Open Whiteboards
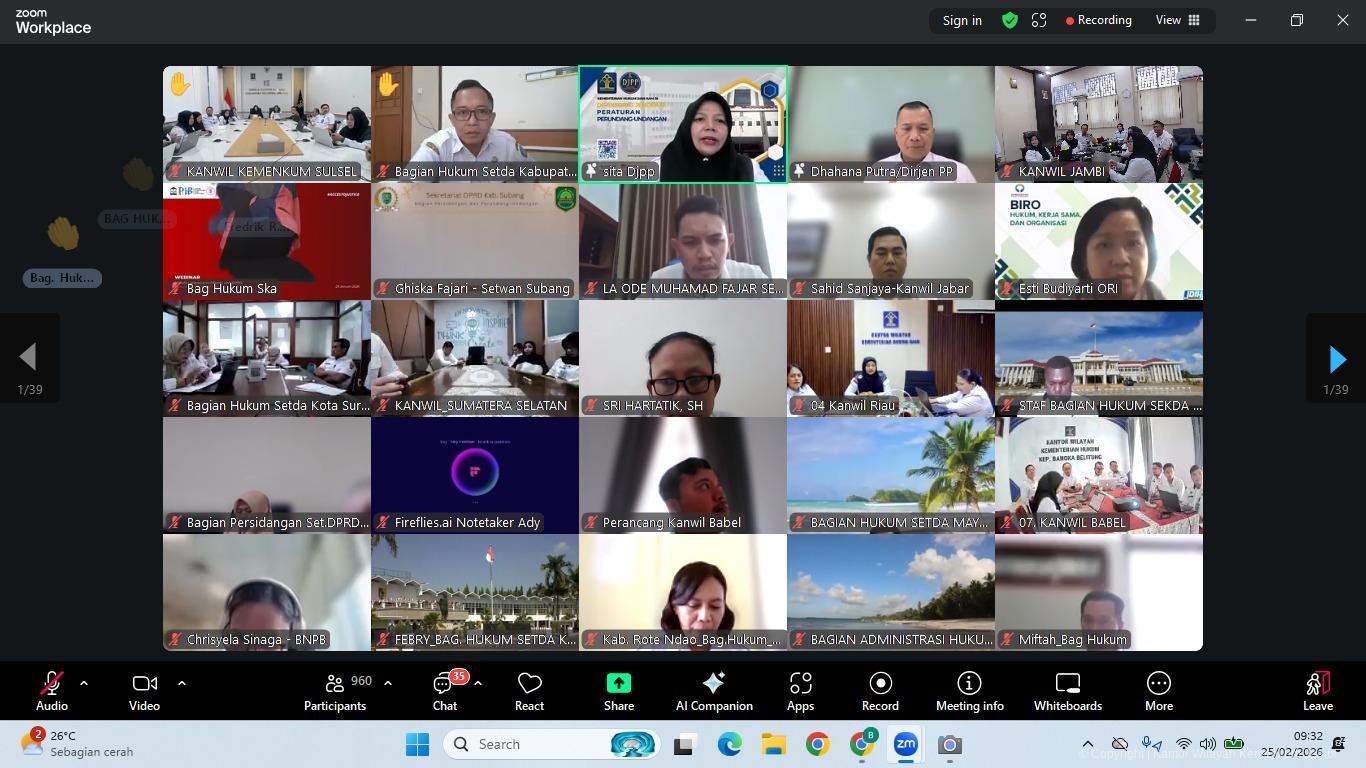This screenshot has width=1366, height=768. coord(1067,691)
